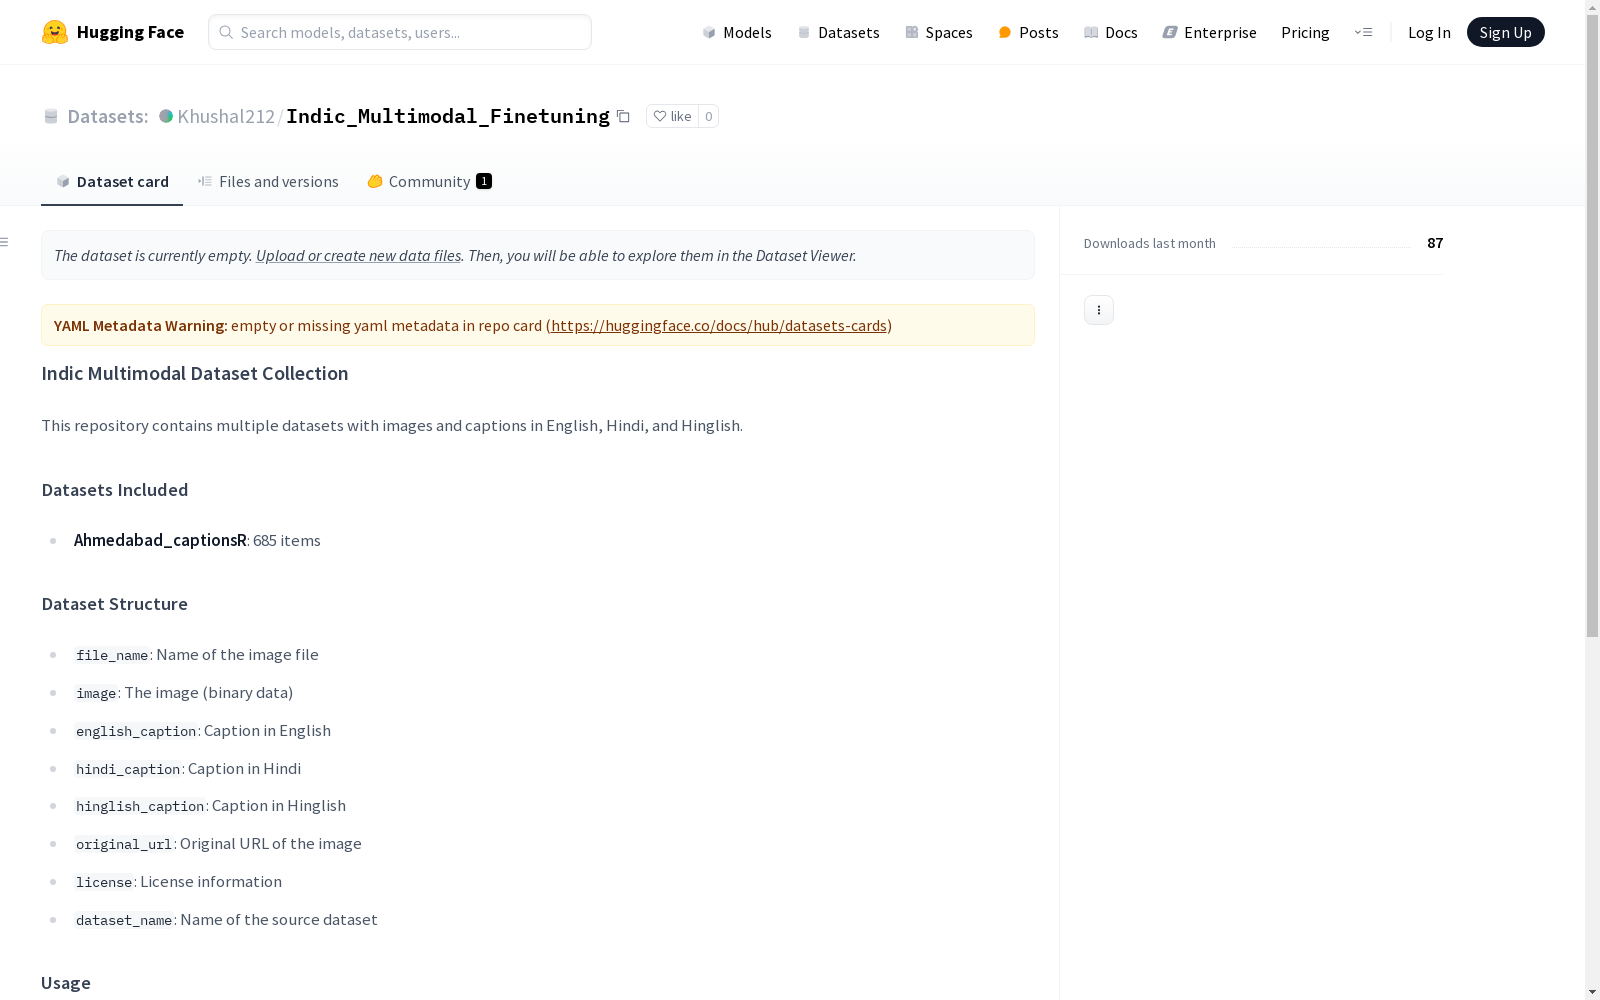Open Spaces in the top navigation

tap(939, 32)
